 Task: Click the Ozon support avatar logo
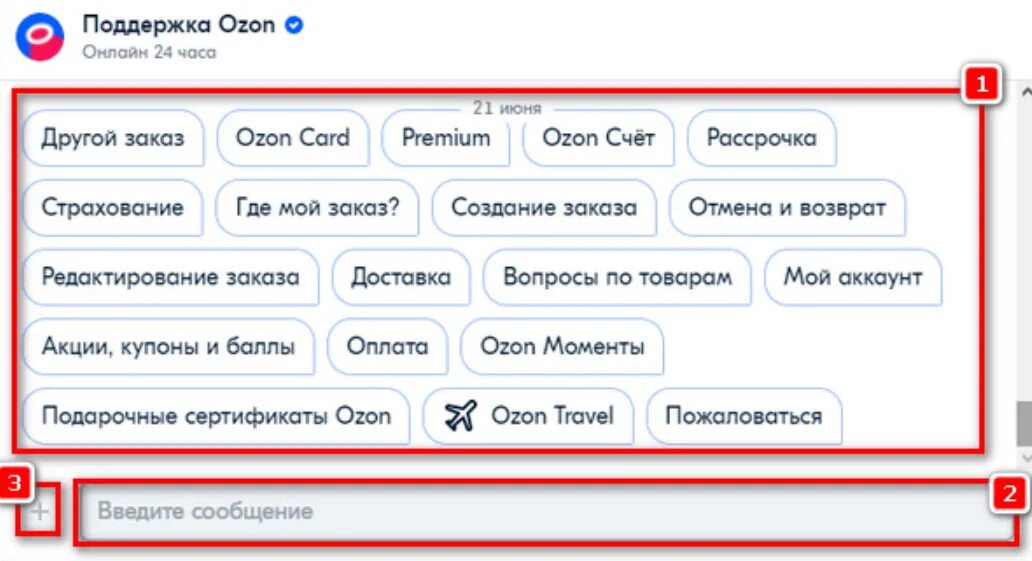click(39, 37)
